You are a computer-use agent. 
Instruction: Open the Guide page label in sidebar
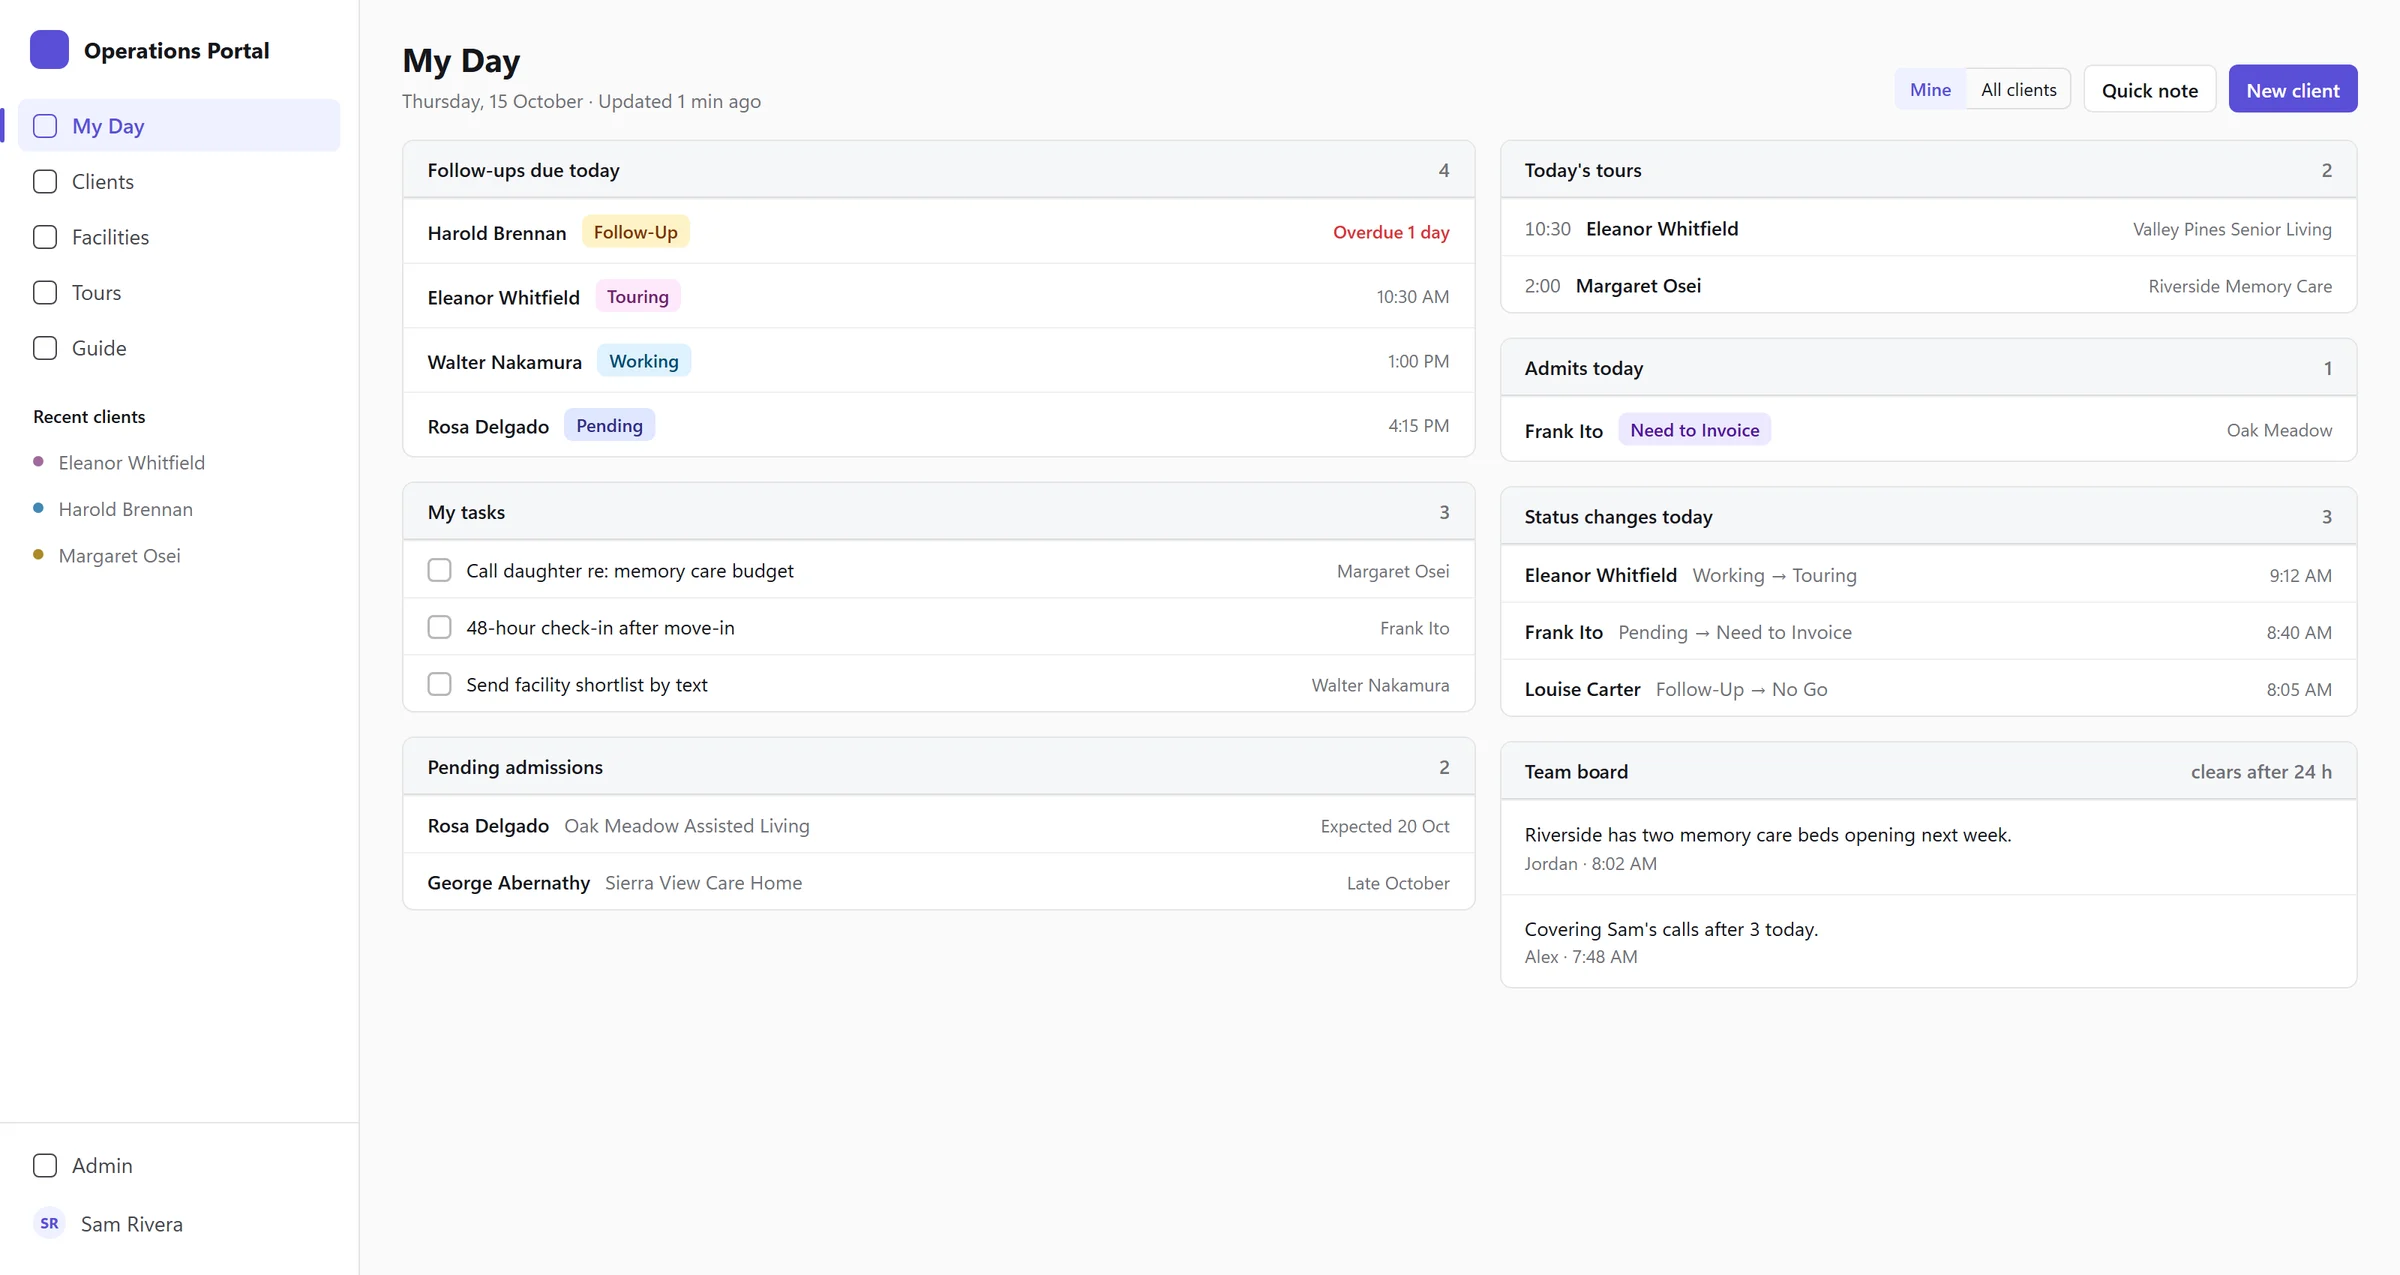pos(99,348)
